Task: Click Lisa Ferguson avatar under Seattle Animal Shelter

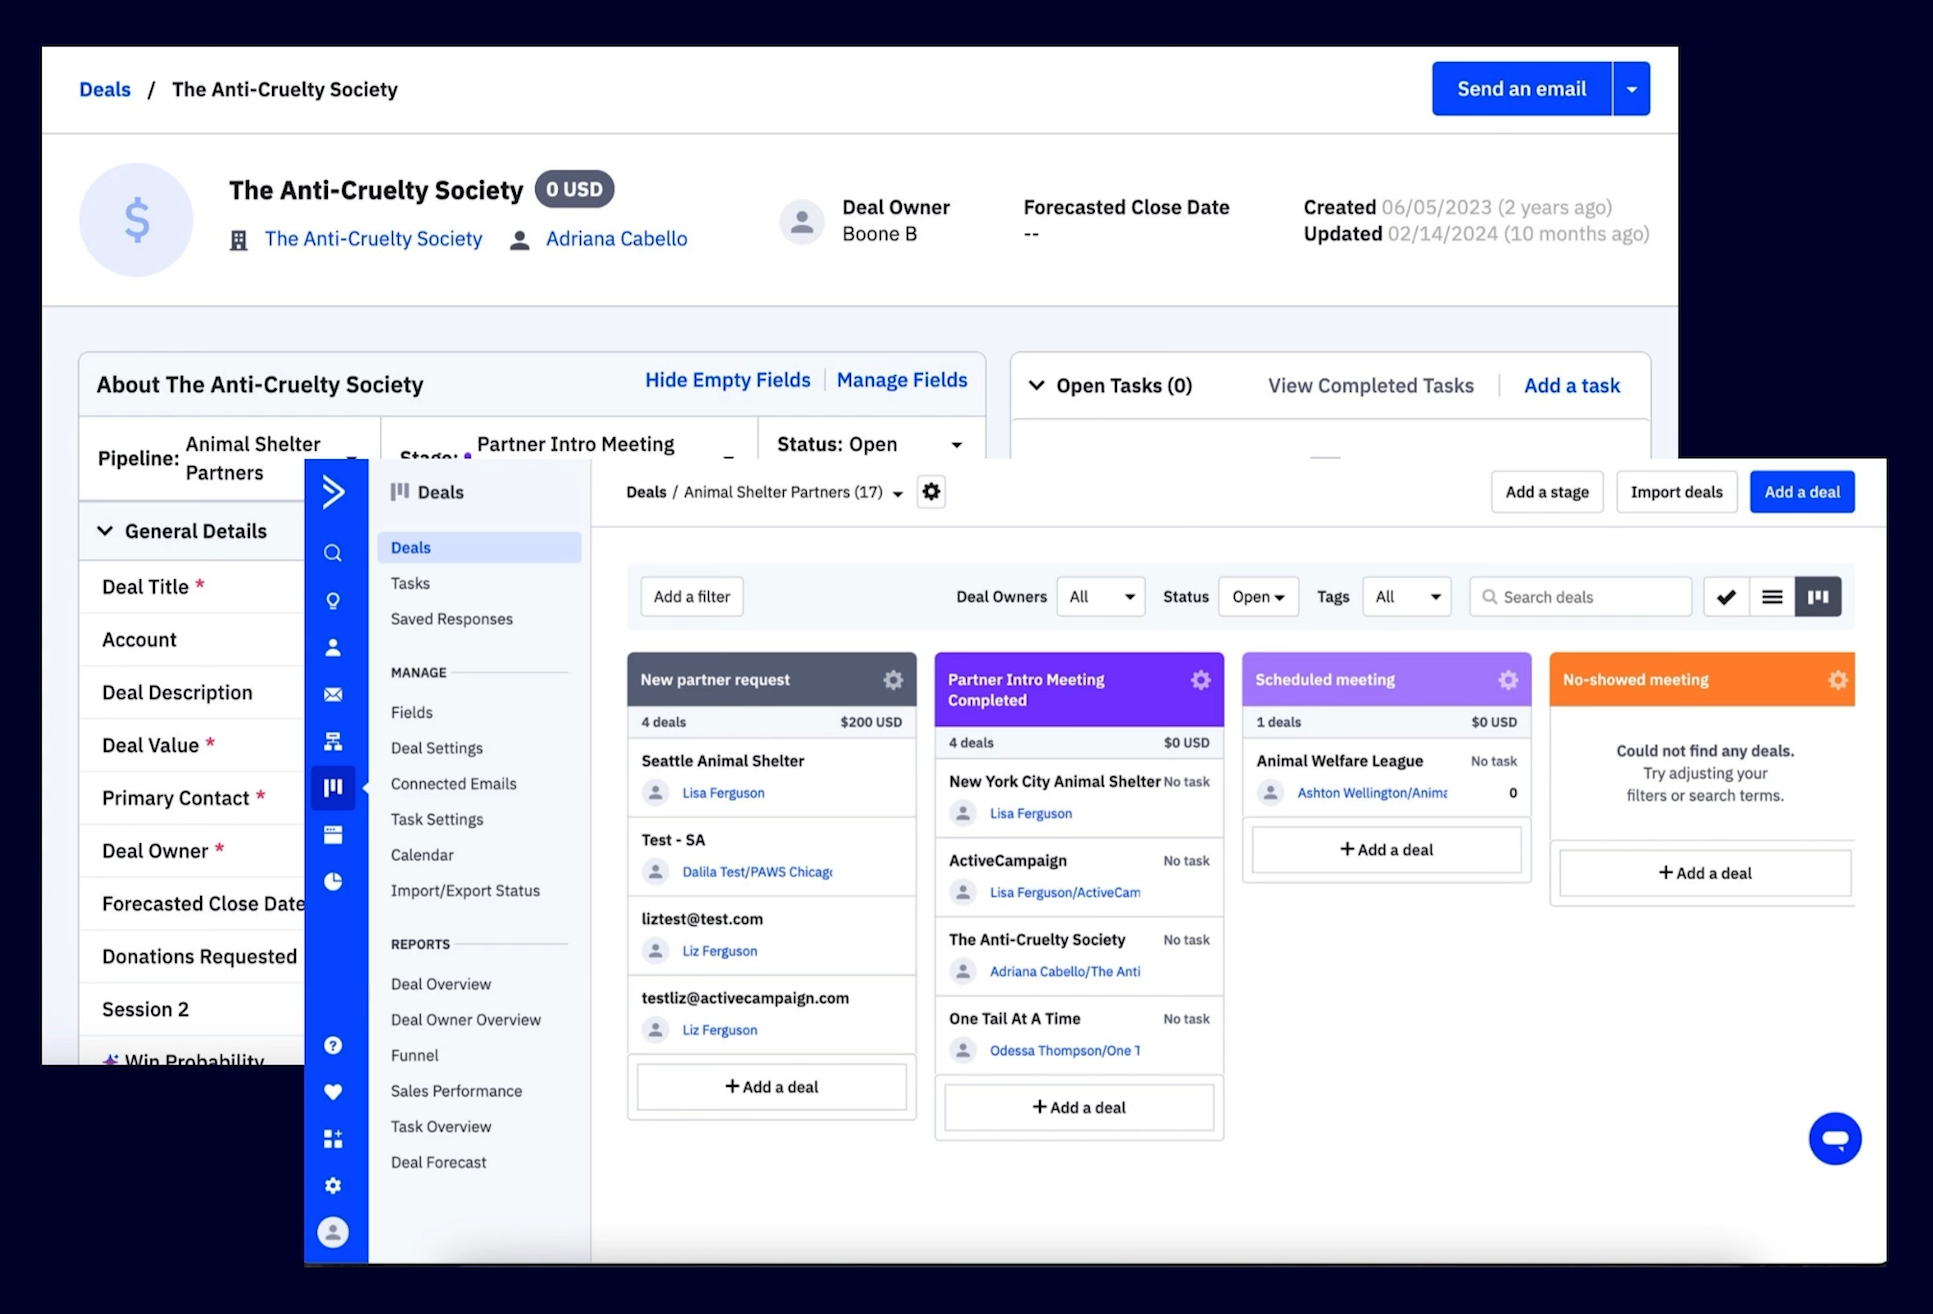Action: [656, 793]
